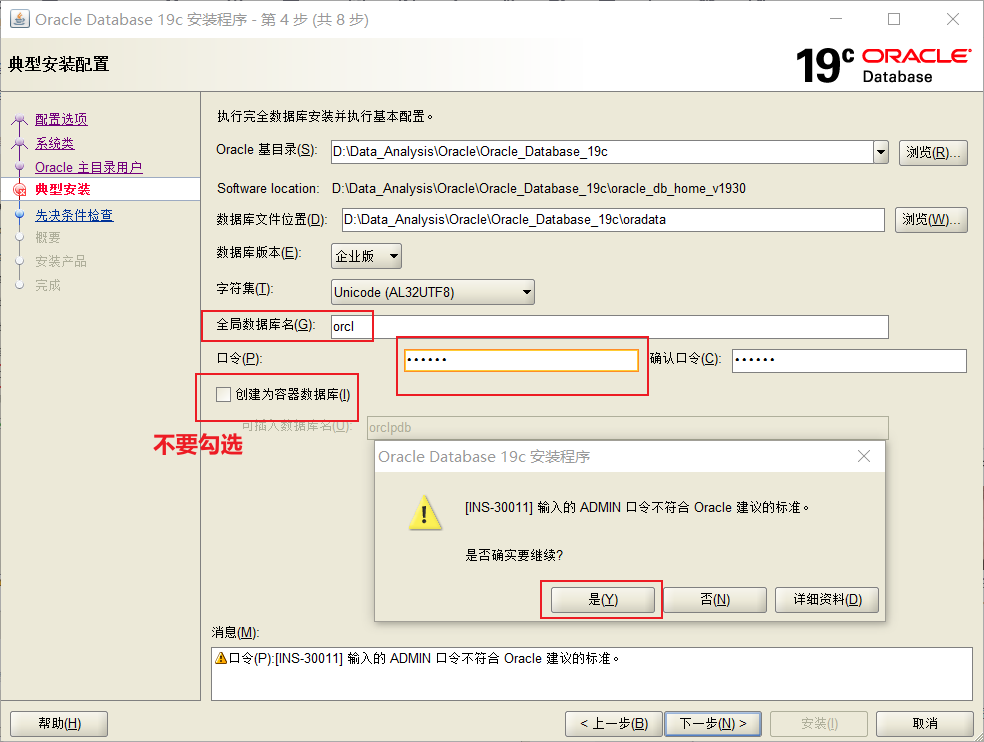The height and width of the screenshot is (742, 984).
Task: Maximize the Oracle installer window
Action: (x=894, y=19)
